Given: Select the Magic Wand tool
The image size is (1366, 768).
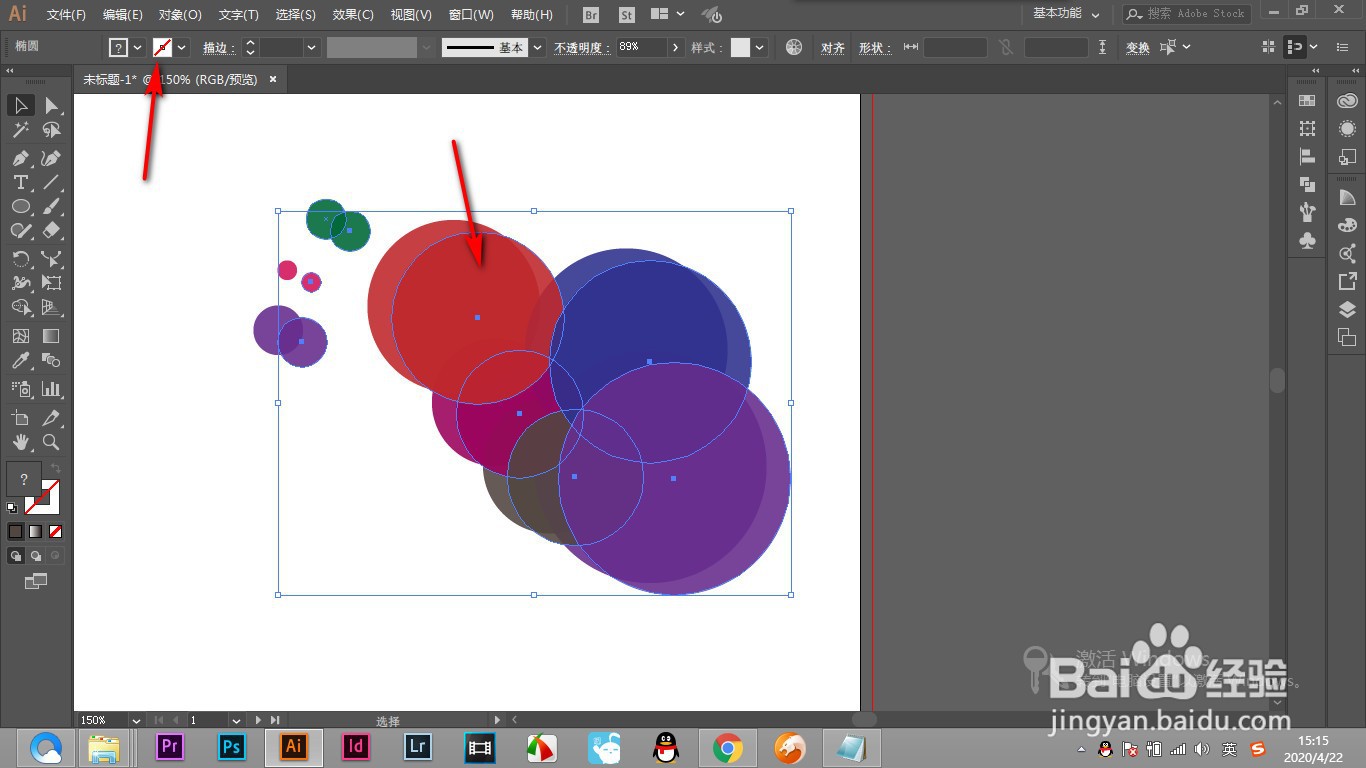Looking at the screenshot, I should click(20, 130).
